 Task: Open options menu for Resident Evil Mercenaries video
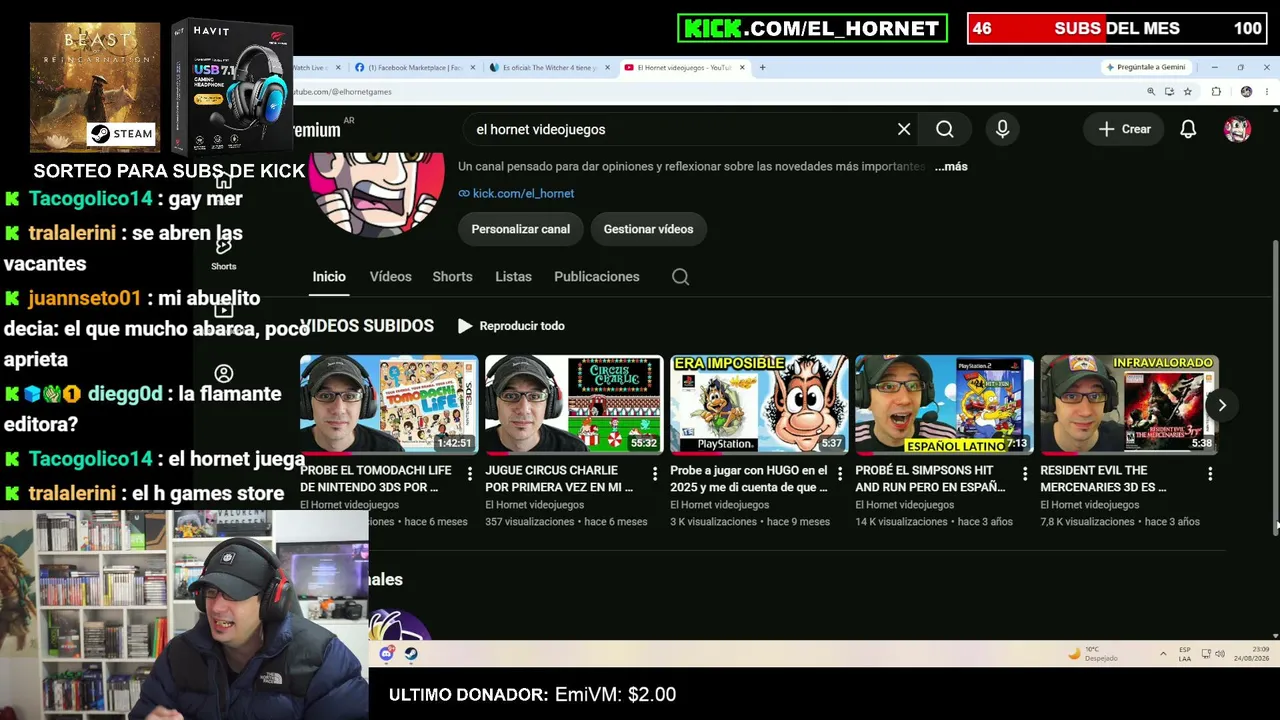pos(1210,473)
